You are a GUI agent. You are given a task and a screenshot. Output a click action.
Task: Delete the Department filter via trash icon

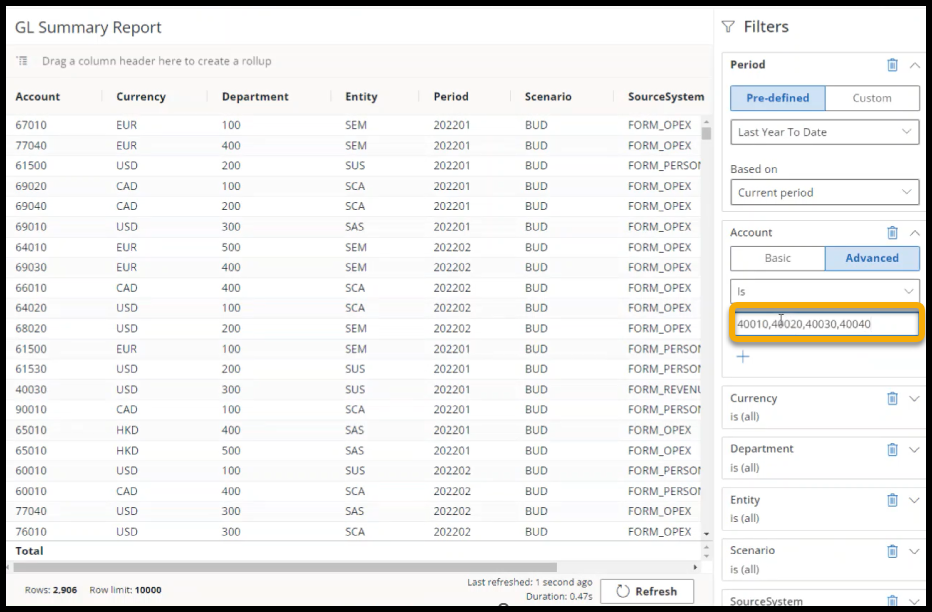pyautogui.click(x=892, y=449)
